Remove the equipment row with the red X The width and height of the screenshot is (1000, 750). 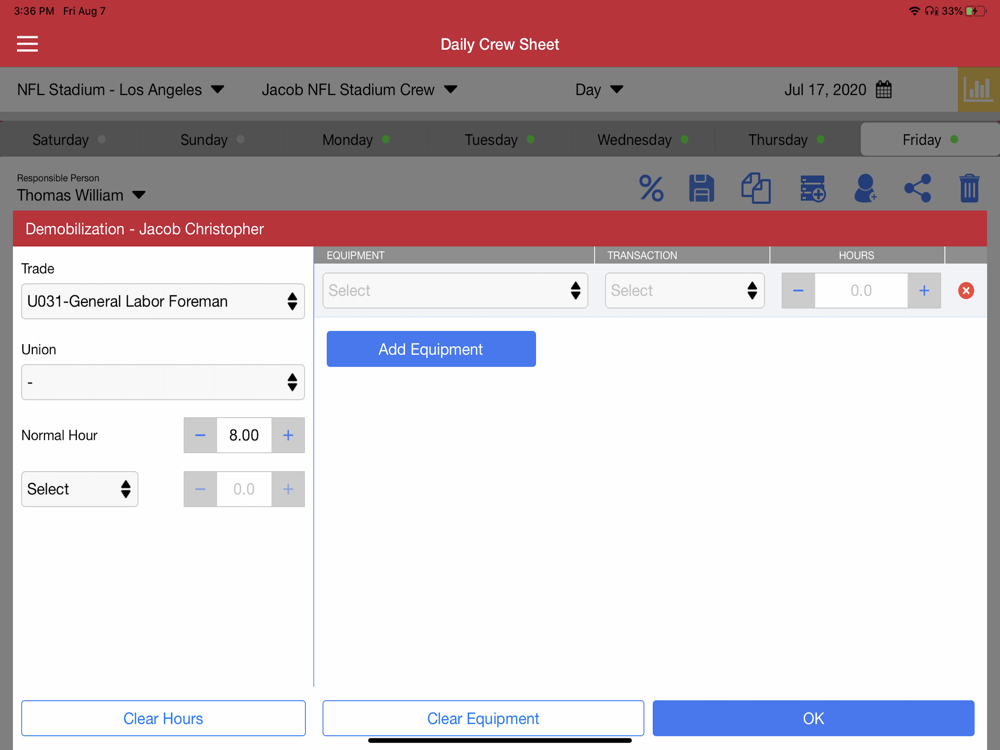click(966, 291)
